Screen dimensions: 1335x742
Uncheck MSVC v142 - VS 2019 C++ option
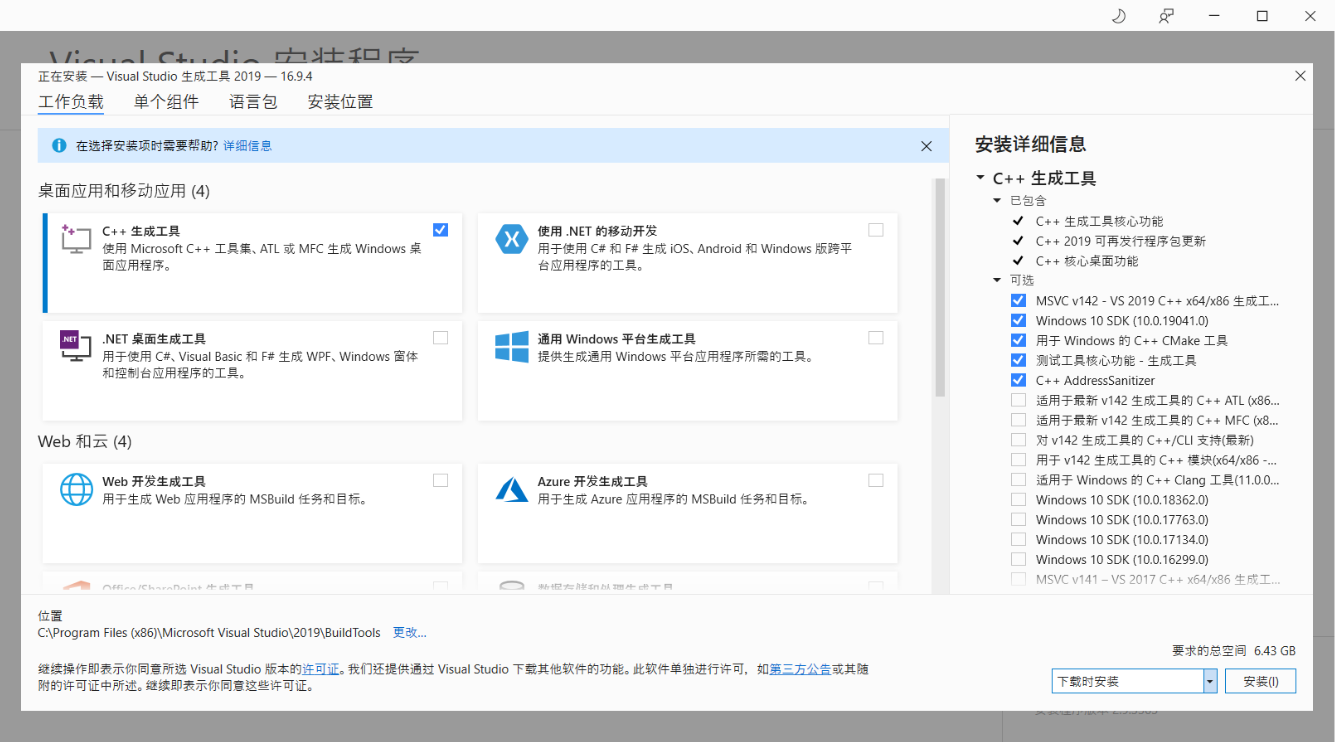coord(1018,300)
